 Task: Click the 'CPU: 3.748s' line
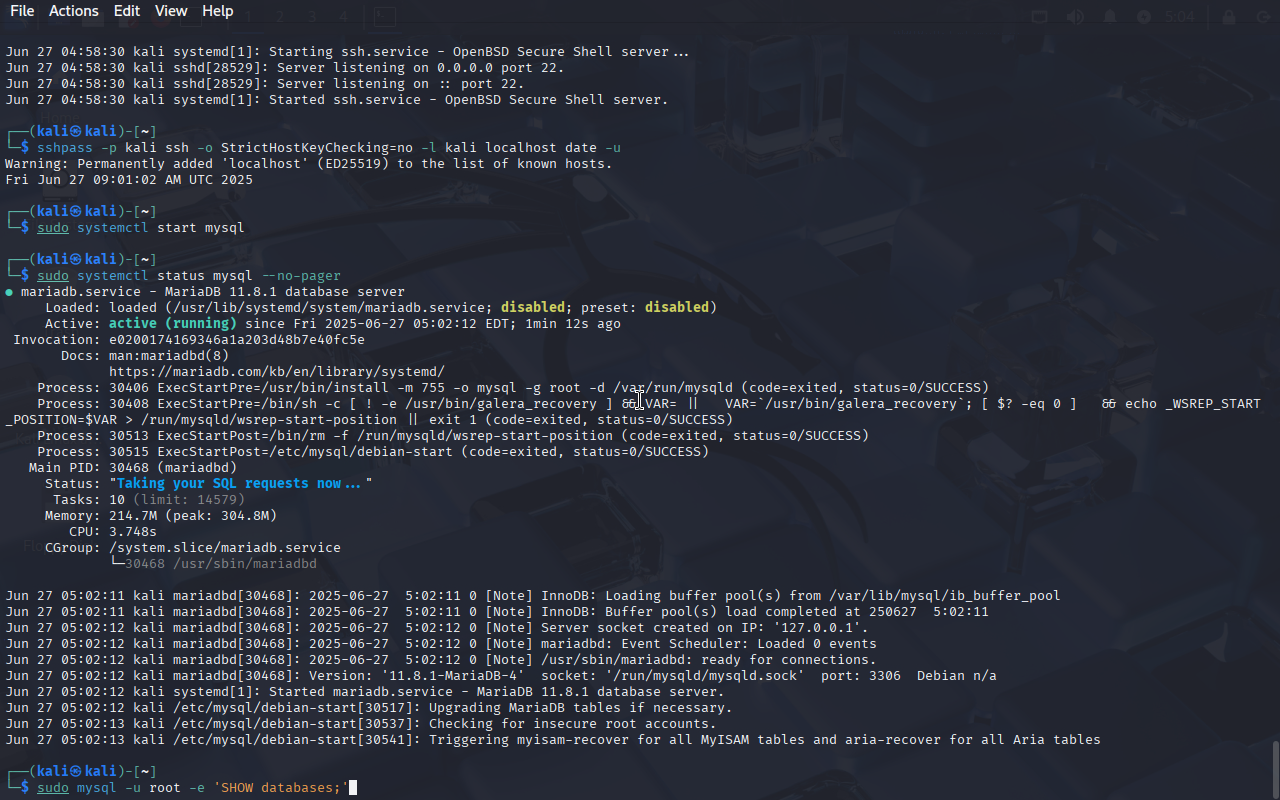(x=113, y=532)
